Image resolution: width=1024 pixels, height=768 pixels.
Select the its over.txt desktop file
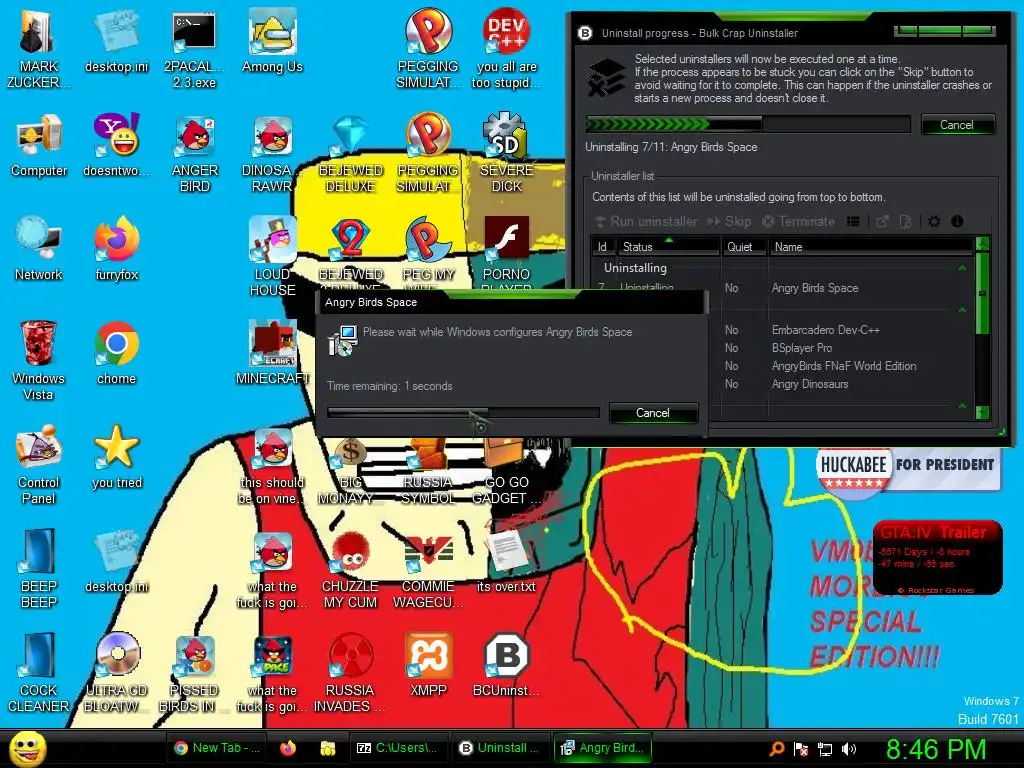(x=506, y=562)
